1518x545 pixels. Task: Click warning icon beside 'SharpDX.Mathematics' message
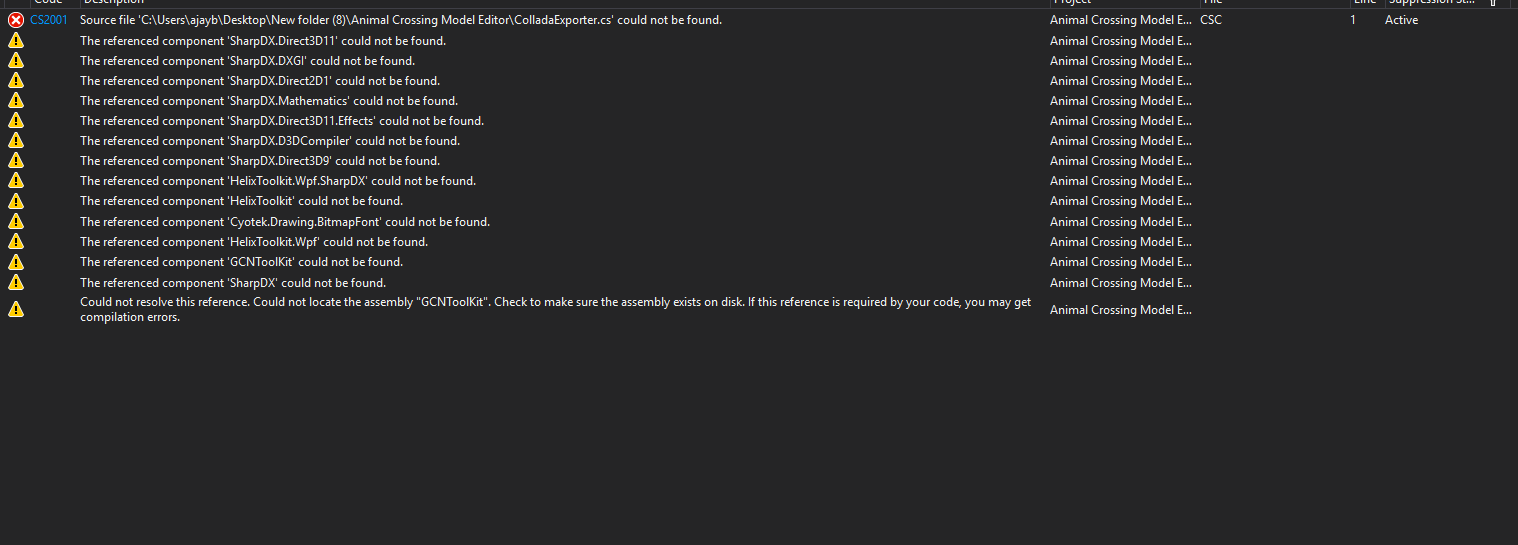pyautogui.click(x=15, y=101)
